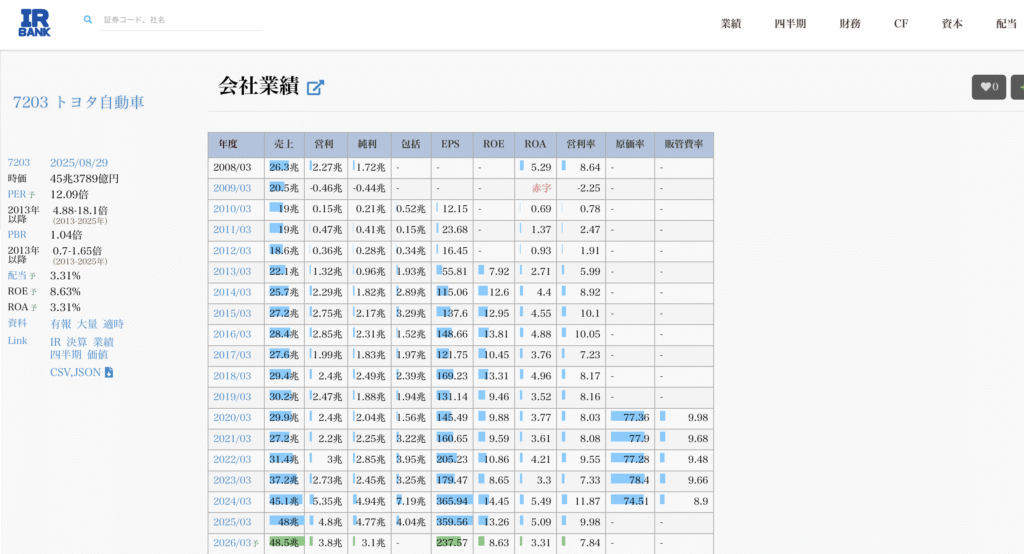Image resolution: width=1024 pixels, height=554 pixels.
Task: Open the 財務 menu item
Action: pos(850,24)
